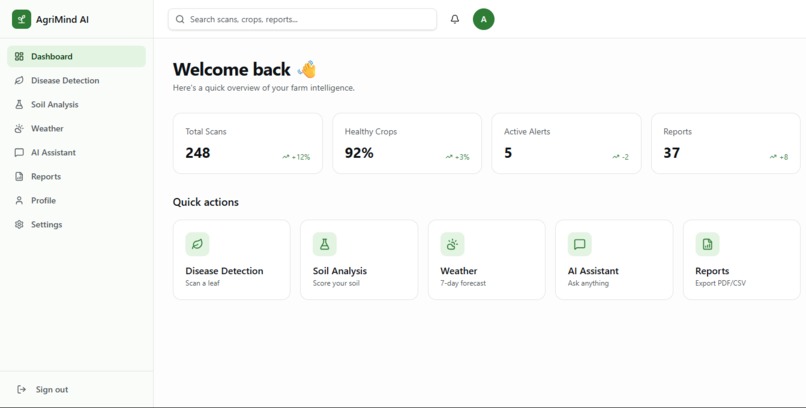This screenshot has height=408, width=806.
Task: Click the Active Alerts stat label
Action: pyautogui.click(x=527, y=132)
